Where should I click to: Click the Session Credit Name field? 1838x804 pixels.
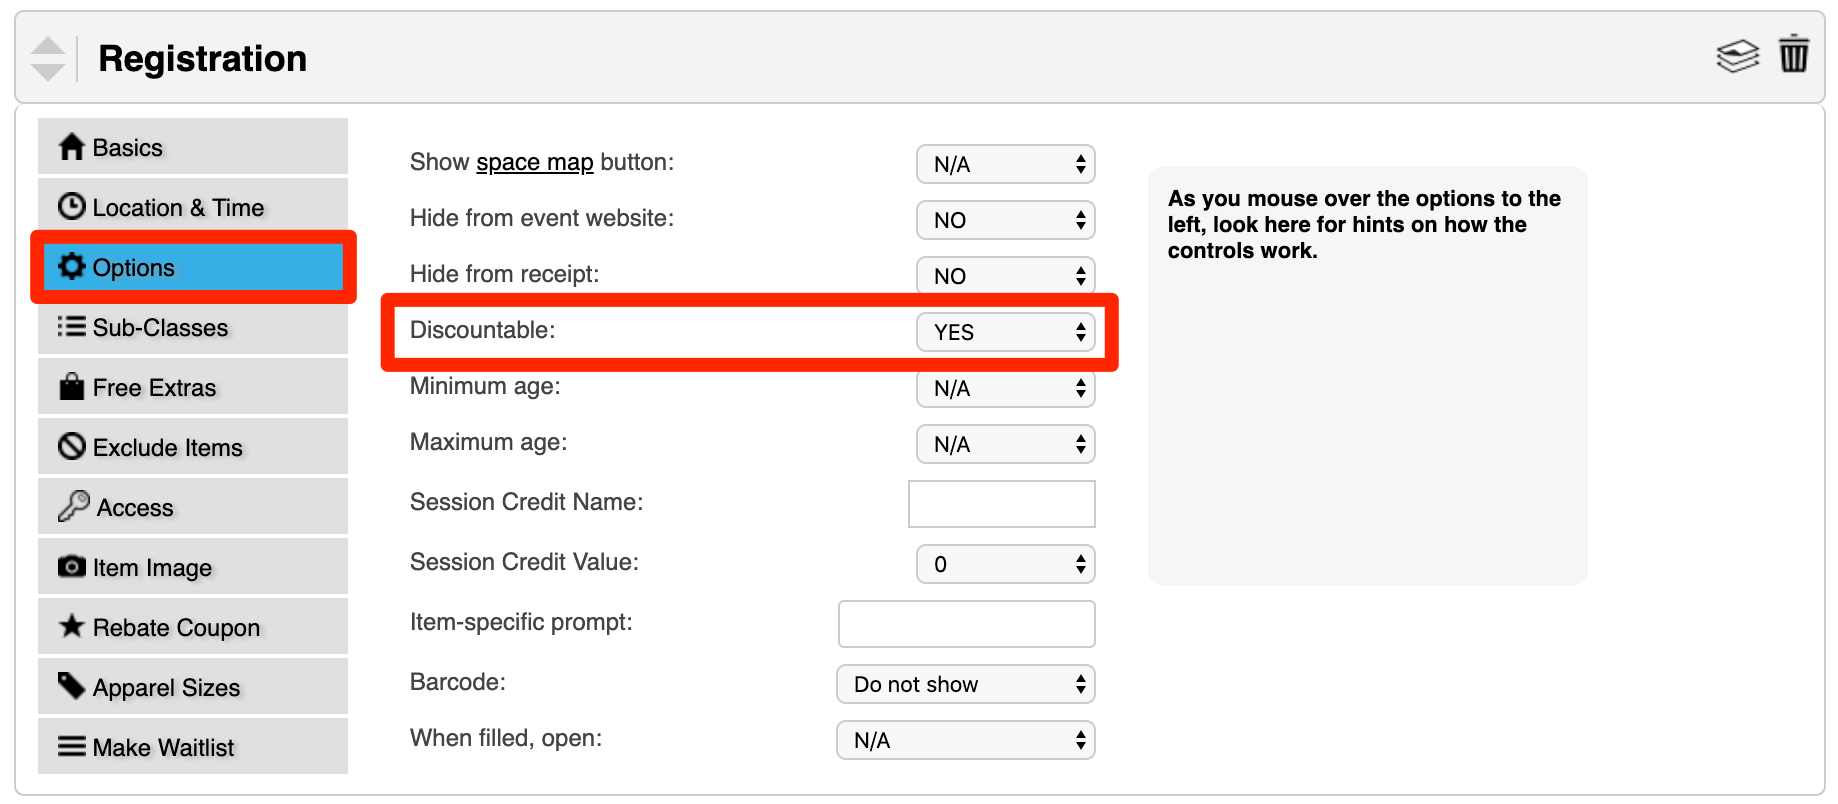click(x=1001, y=504)
